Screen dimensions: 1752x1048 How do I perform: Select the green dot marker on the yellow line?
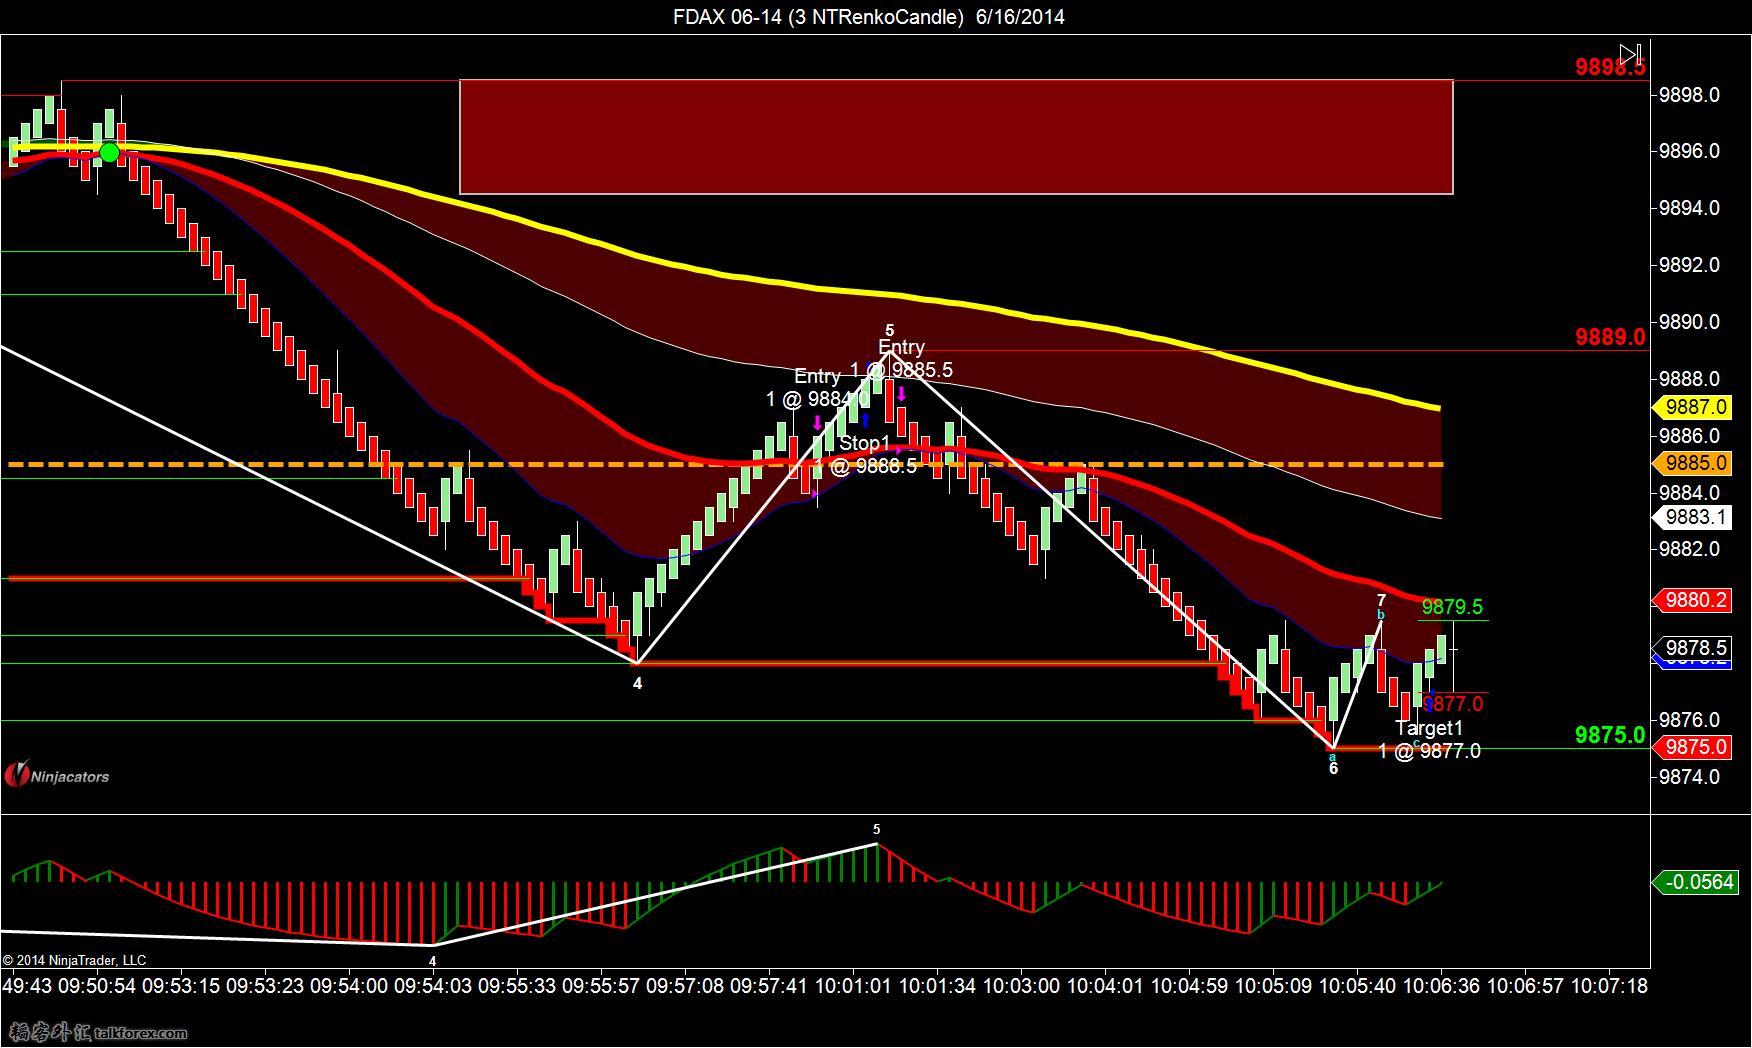(x=109, y=153)
